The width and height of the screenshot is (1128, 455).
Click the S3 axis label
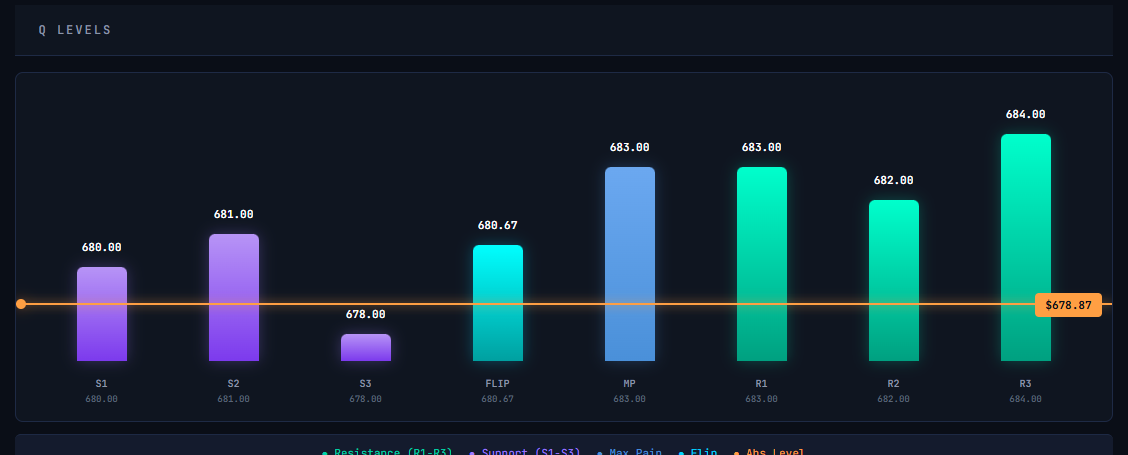coord(366,383)
